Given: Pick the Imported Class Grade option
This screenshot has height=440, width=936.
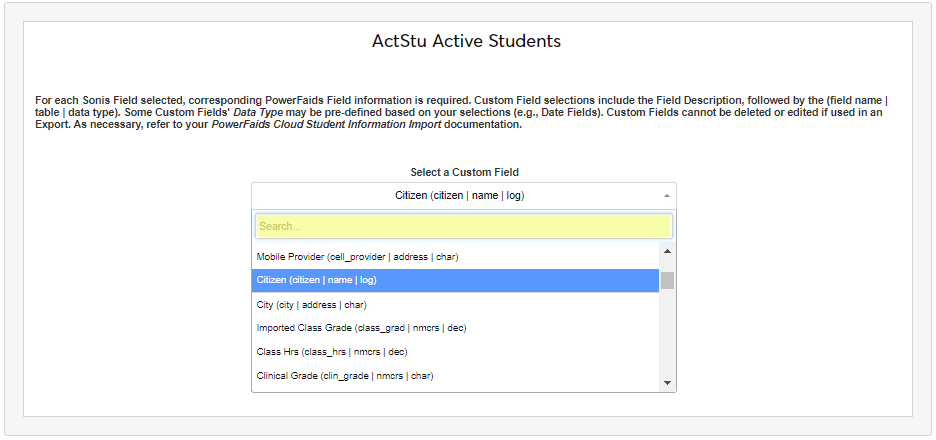Looking at the screenshot, I should [361, 328].
